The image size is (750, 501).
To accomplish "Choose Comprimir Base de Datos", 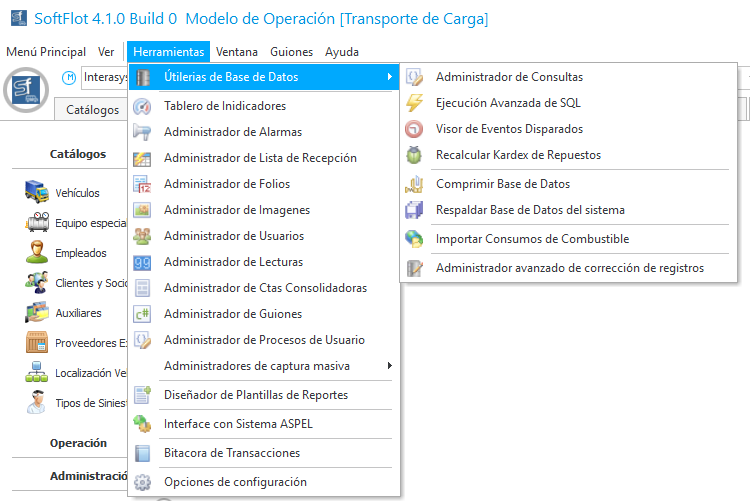I will click(x=502, y=184).
